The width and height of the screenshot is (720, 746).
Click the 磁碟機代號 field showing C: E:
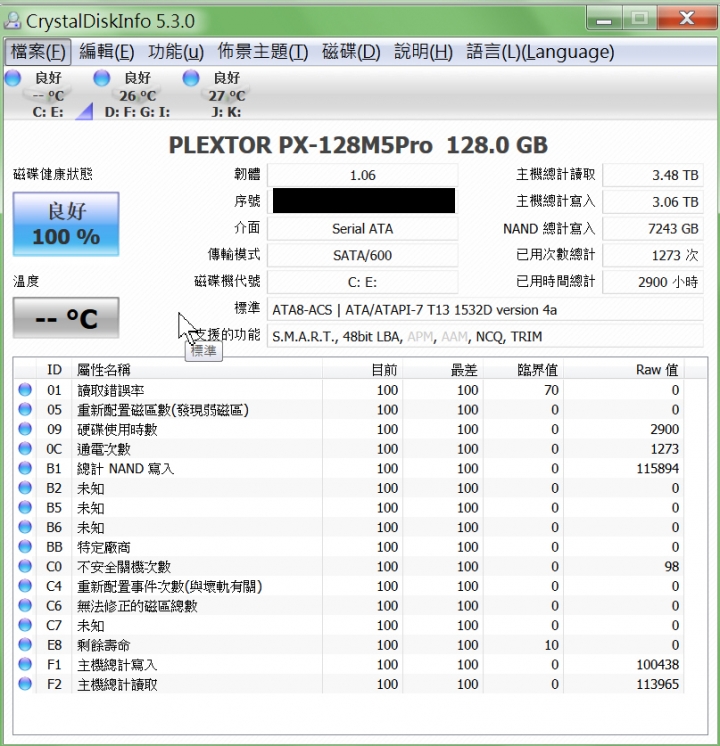[363, 282]
